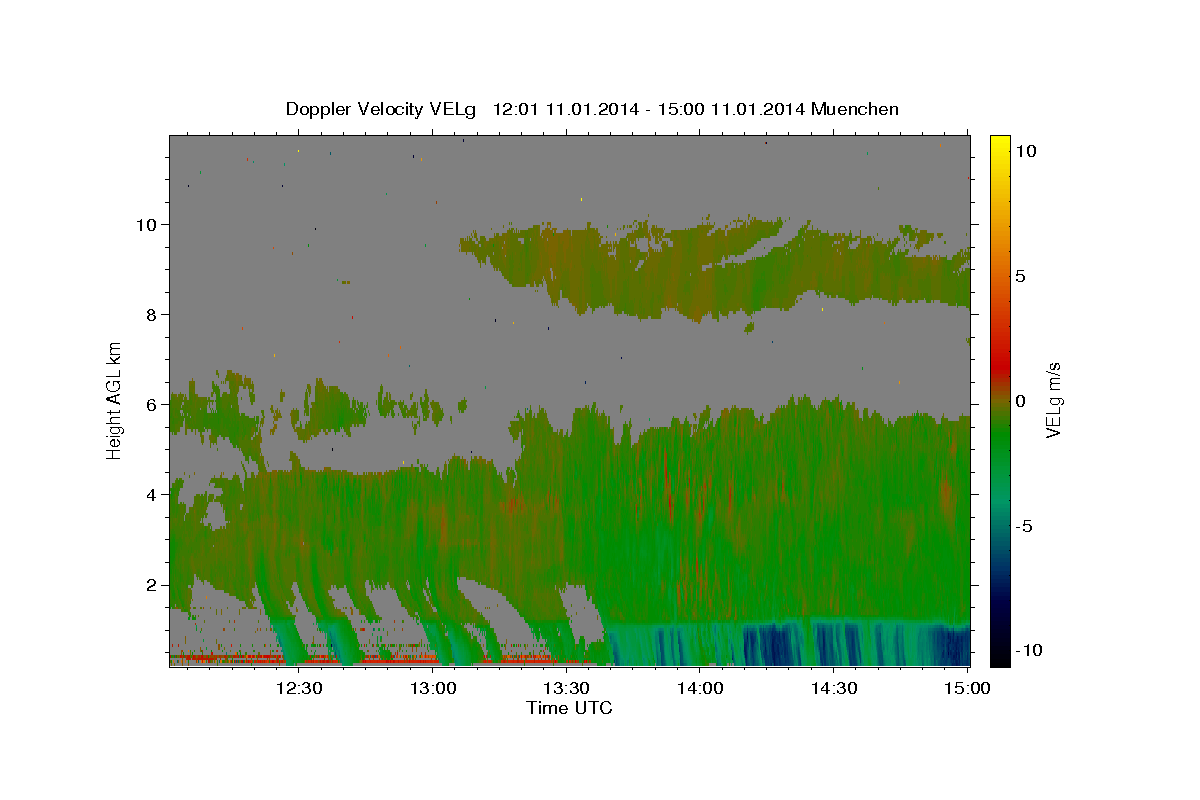Click the date range '12:01 11.01.2014 - 15:00 11.01.2014'

[649, 109]
